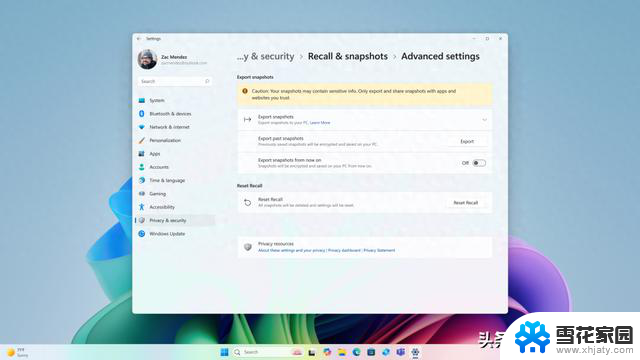The image size is (640, 360).
Task: Open the weather widget on taskbar
Action: pos(17,352)
